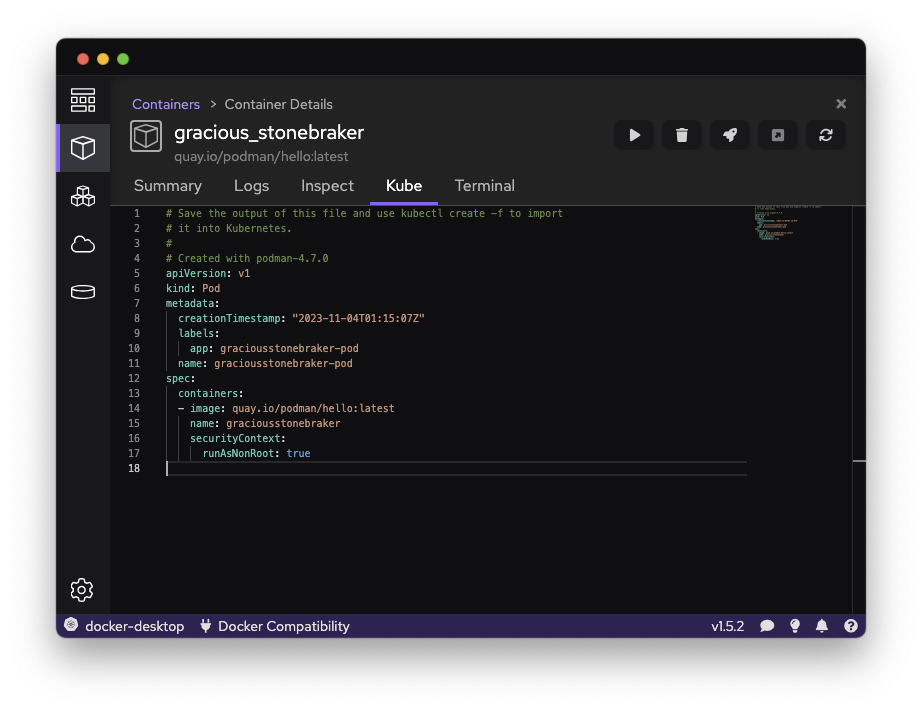Open help question mark icon
Screen dimensions: 922x712
pyautogui.click(x=850, y=626)
